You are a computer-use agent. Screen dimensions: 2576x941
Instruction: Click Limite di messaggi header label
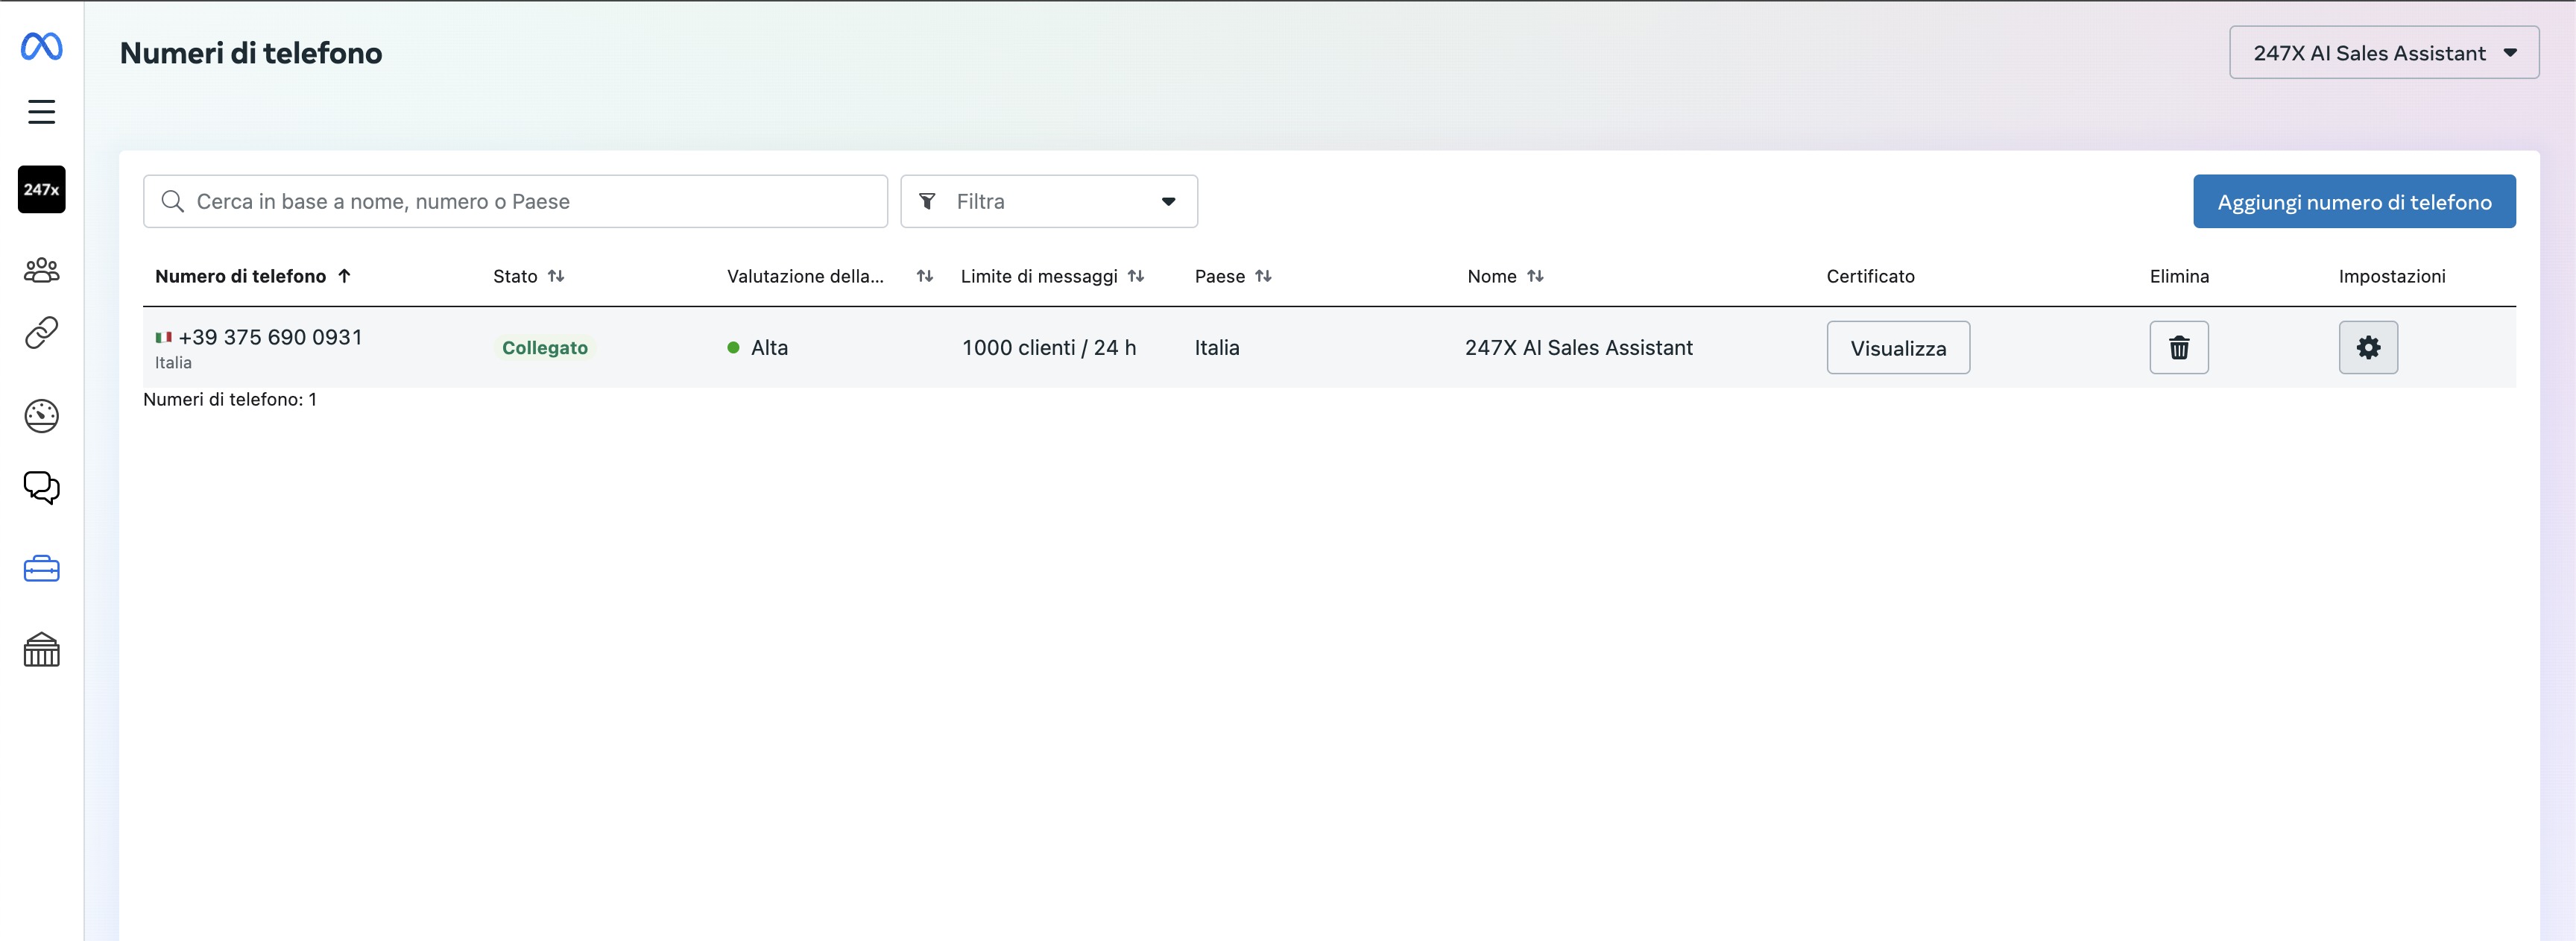pos(1039,276)
